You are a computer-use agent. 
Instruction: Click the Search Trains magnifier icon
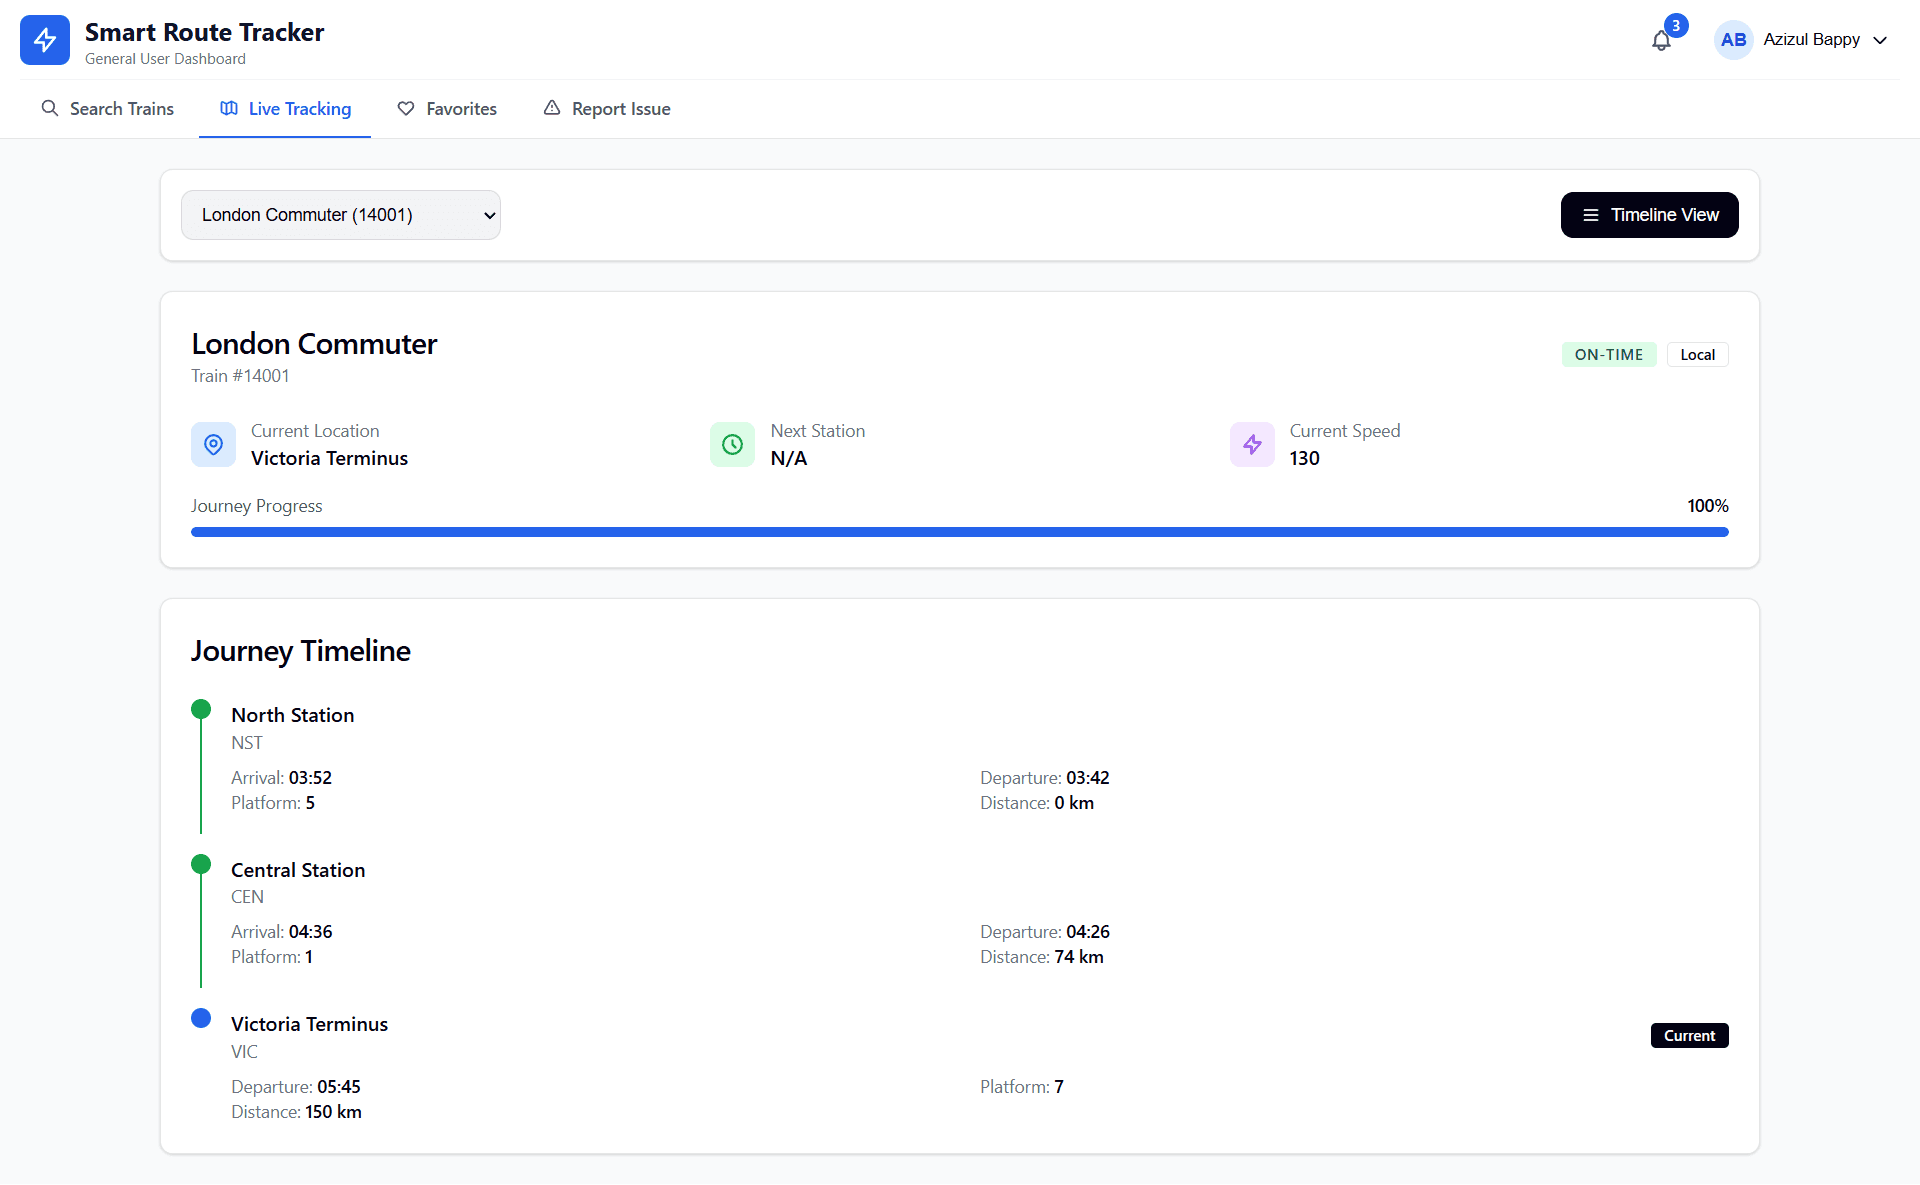tap(50, 108)
